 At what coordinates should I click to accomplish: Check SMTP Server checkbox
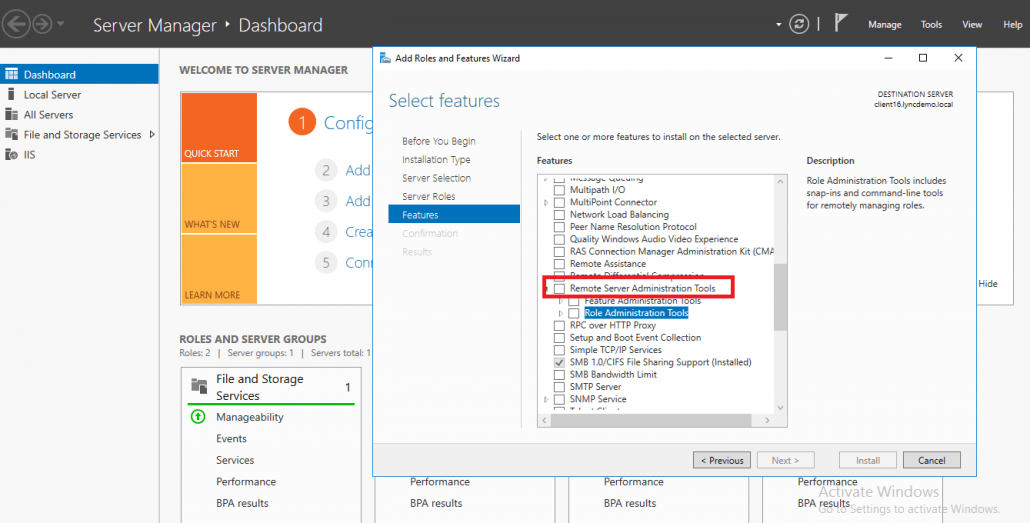559,387
